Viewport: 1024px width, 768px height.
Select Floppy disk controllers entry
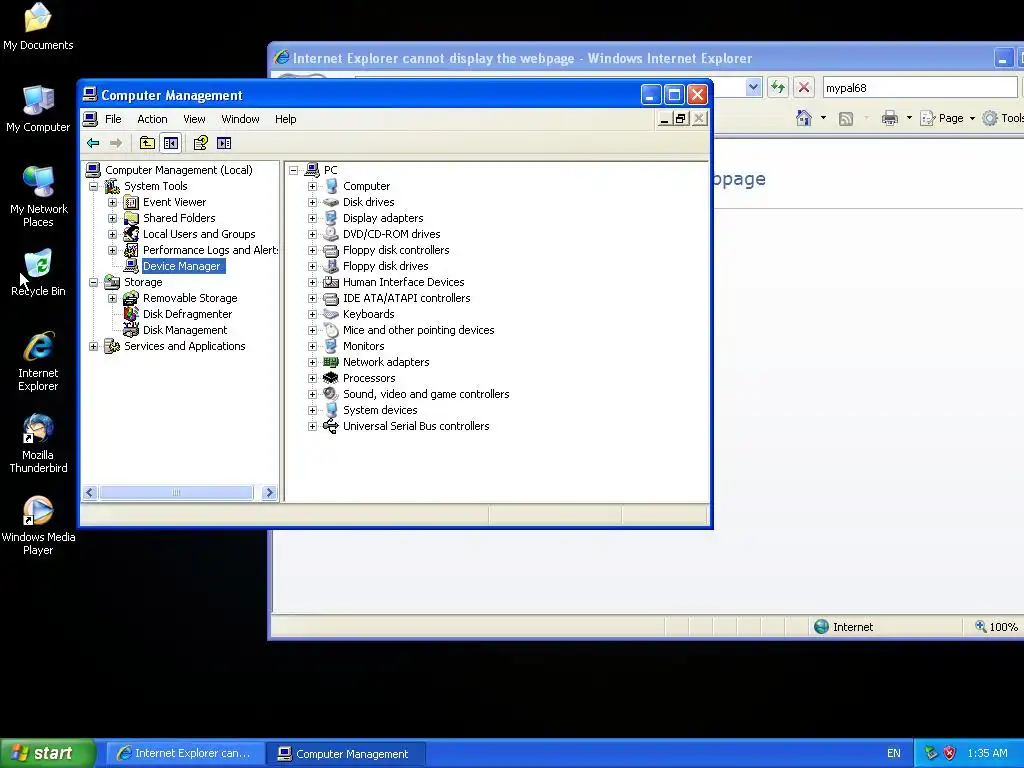tap(396, 250)
